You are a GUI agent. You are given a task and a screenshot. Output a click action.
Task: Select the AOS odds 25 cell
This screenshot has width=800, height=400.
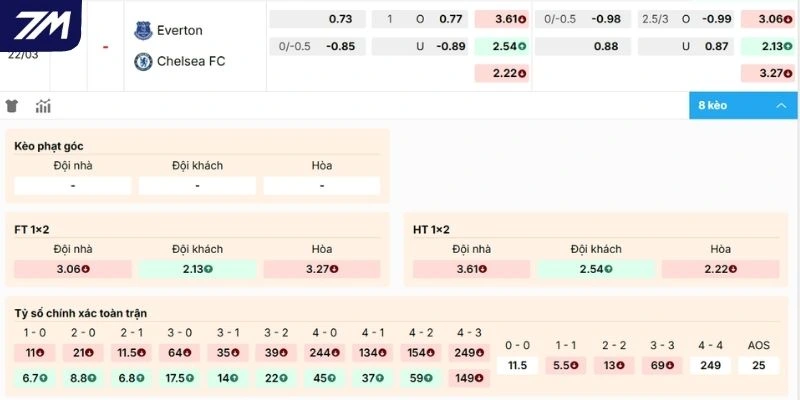(758, 365)
